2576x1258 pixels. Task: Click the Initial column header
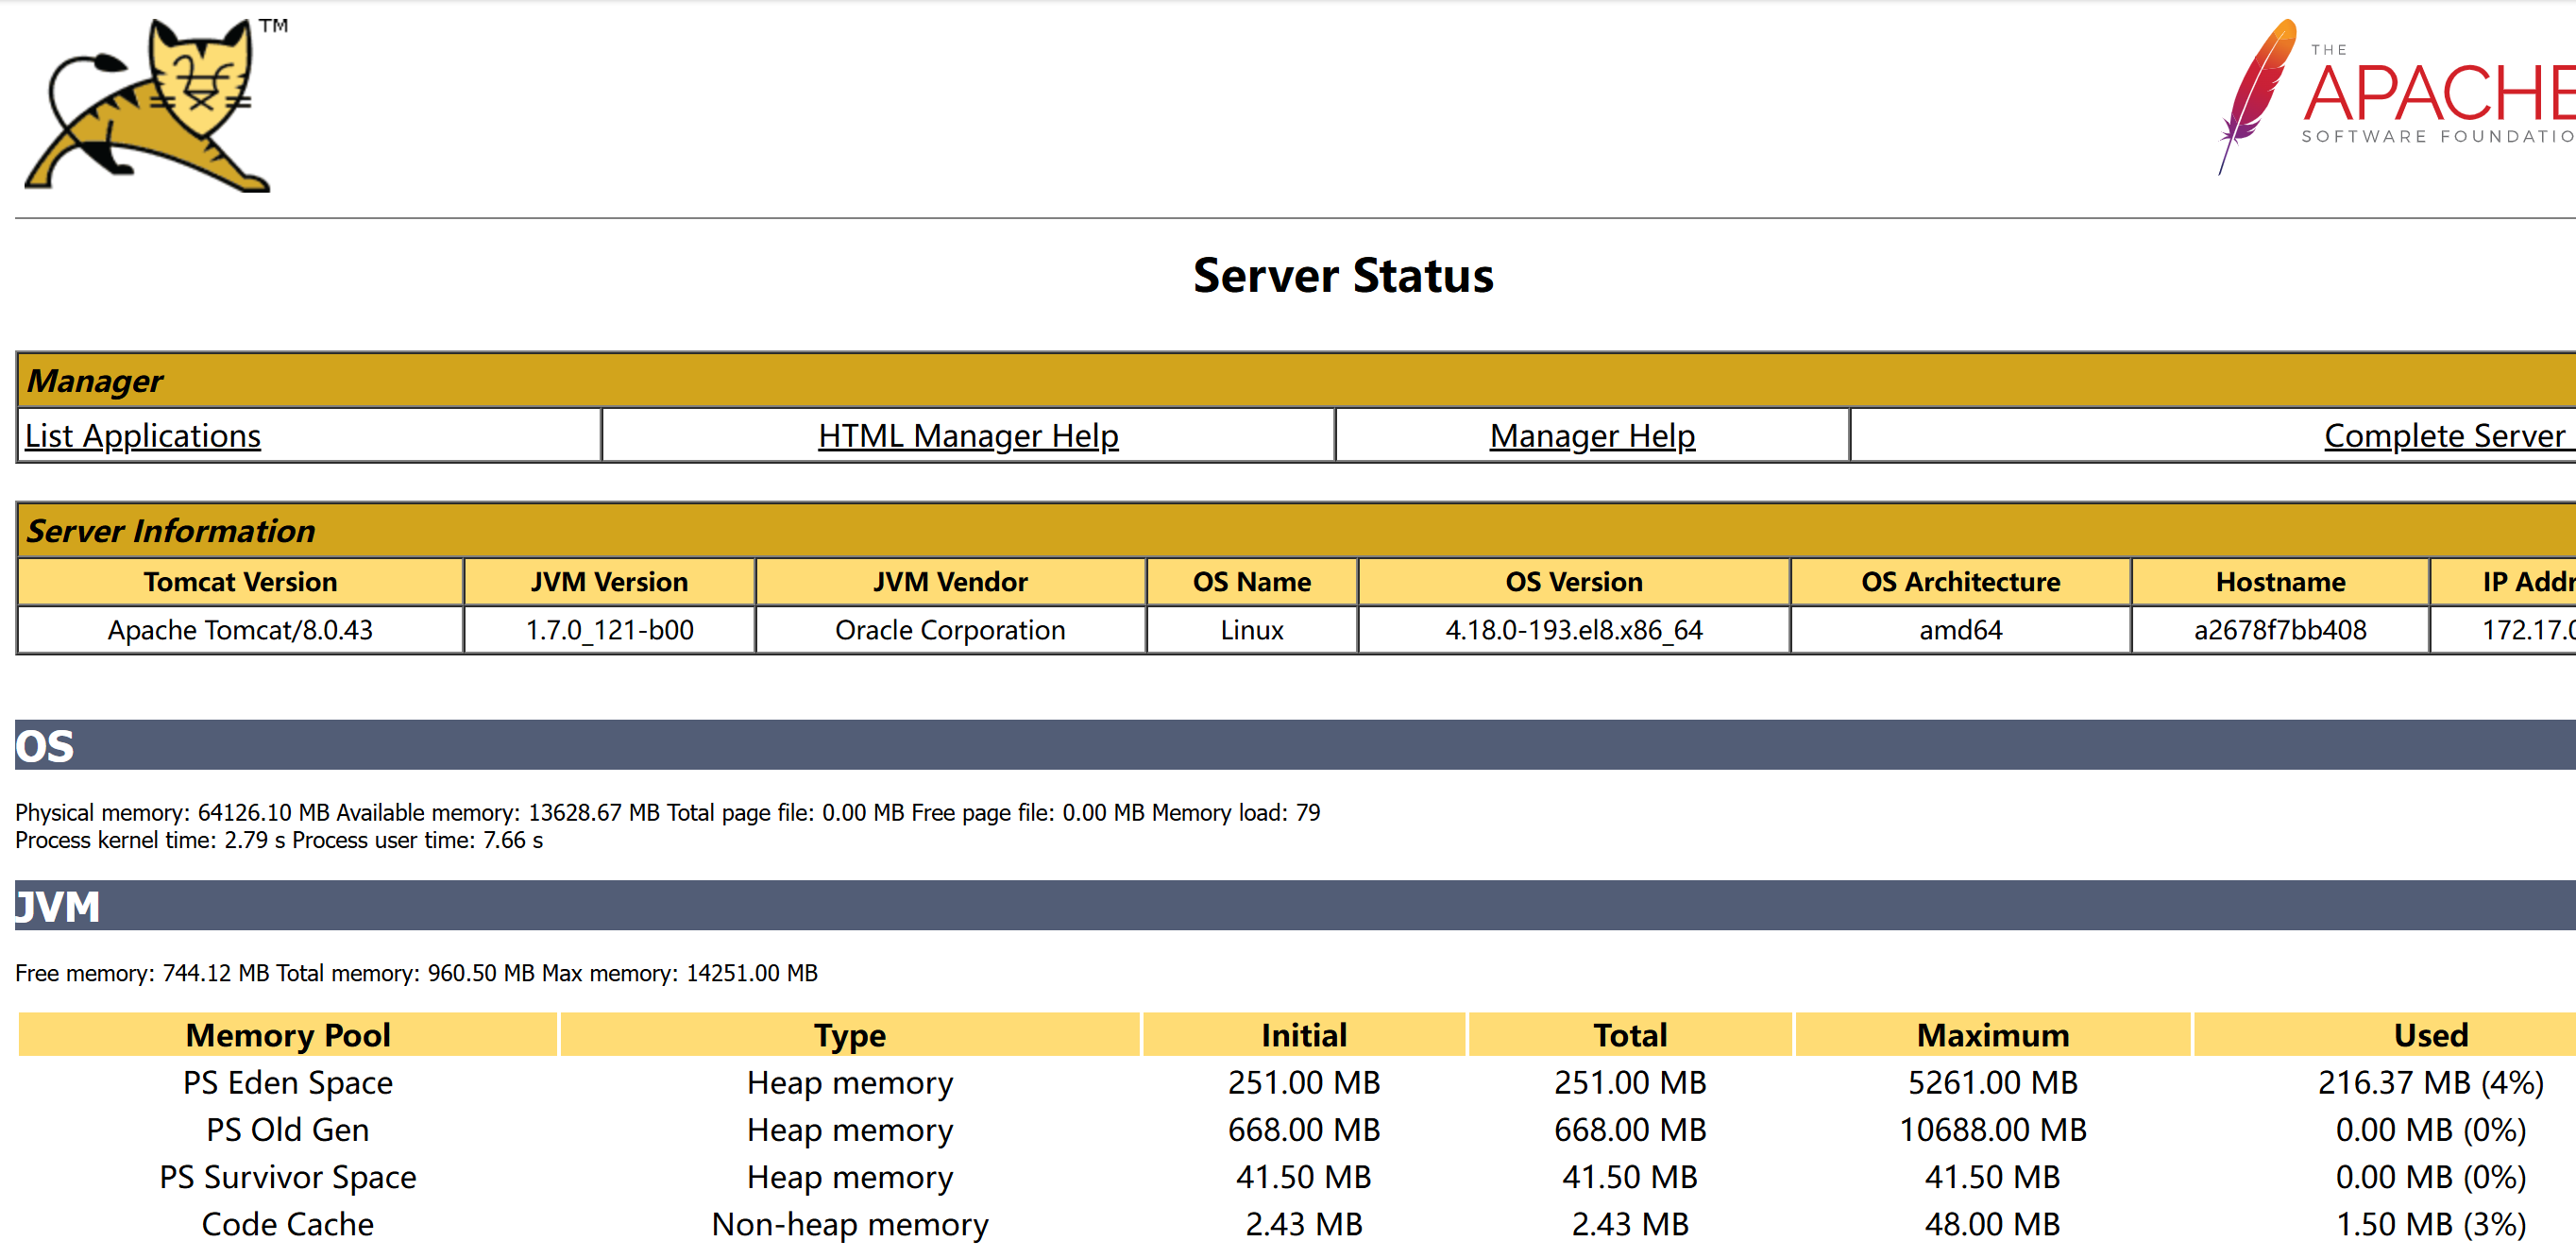coord(1304,1035)
